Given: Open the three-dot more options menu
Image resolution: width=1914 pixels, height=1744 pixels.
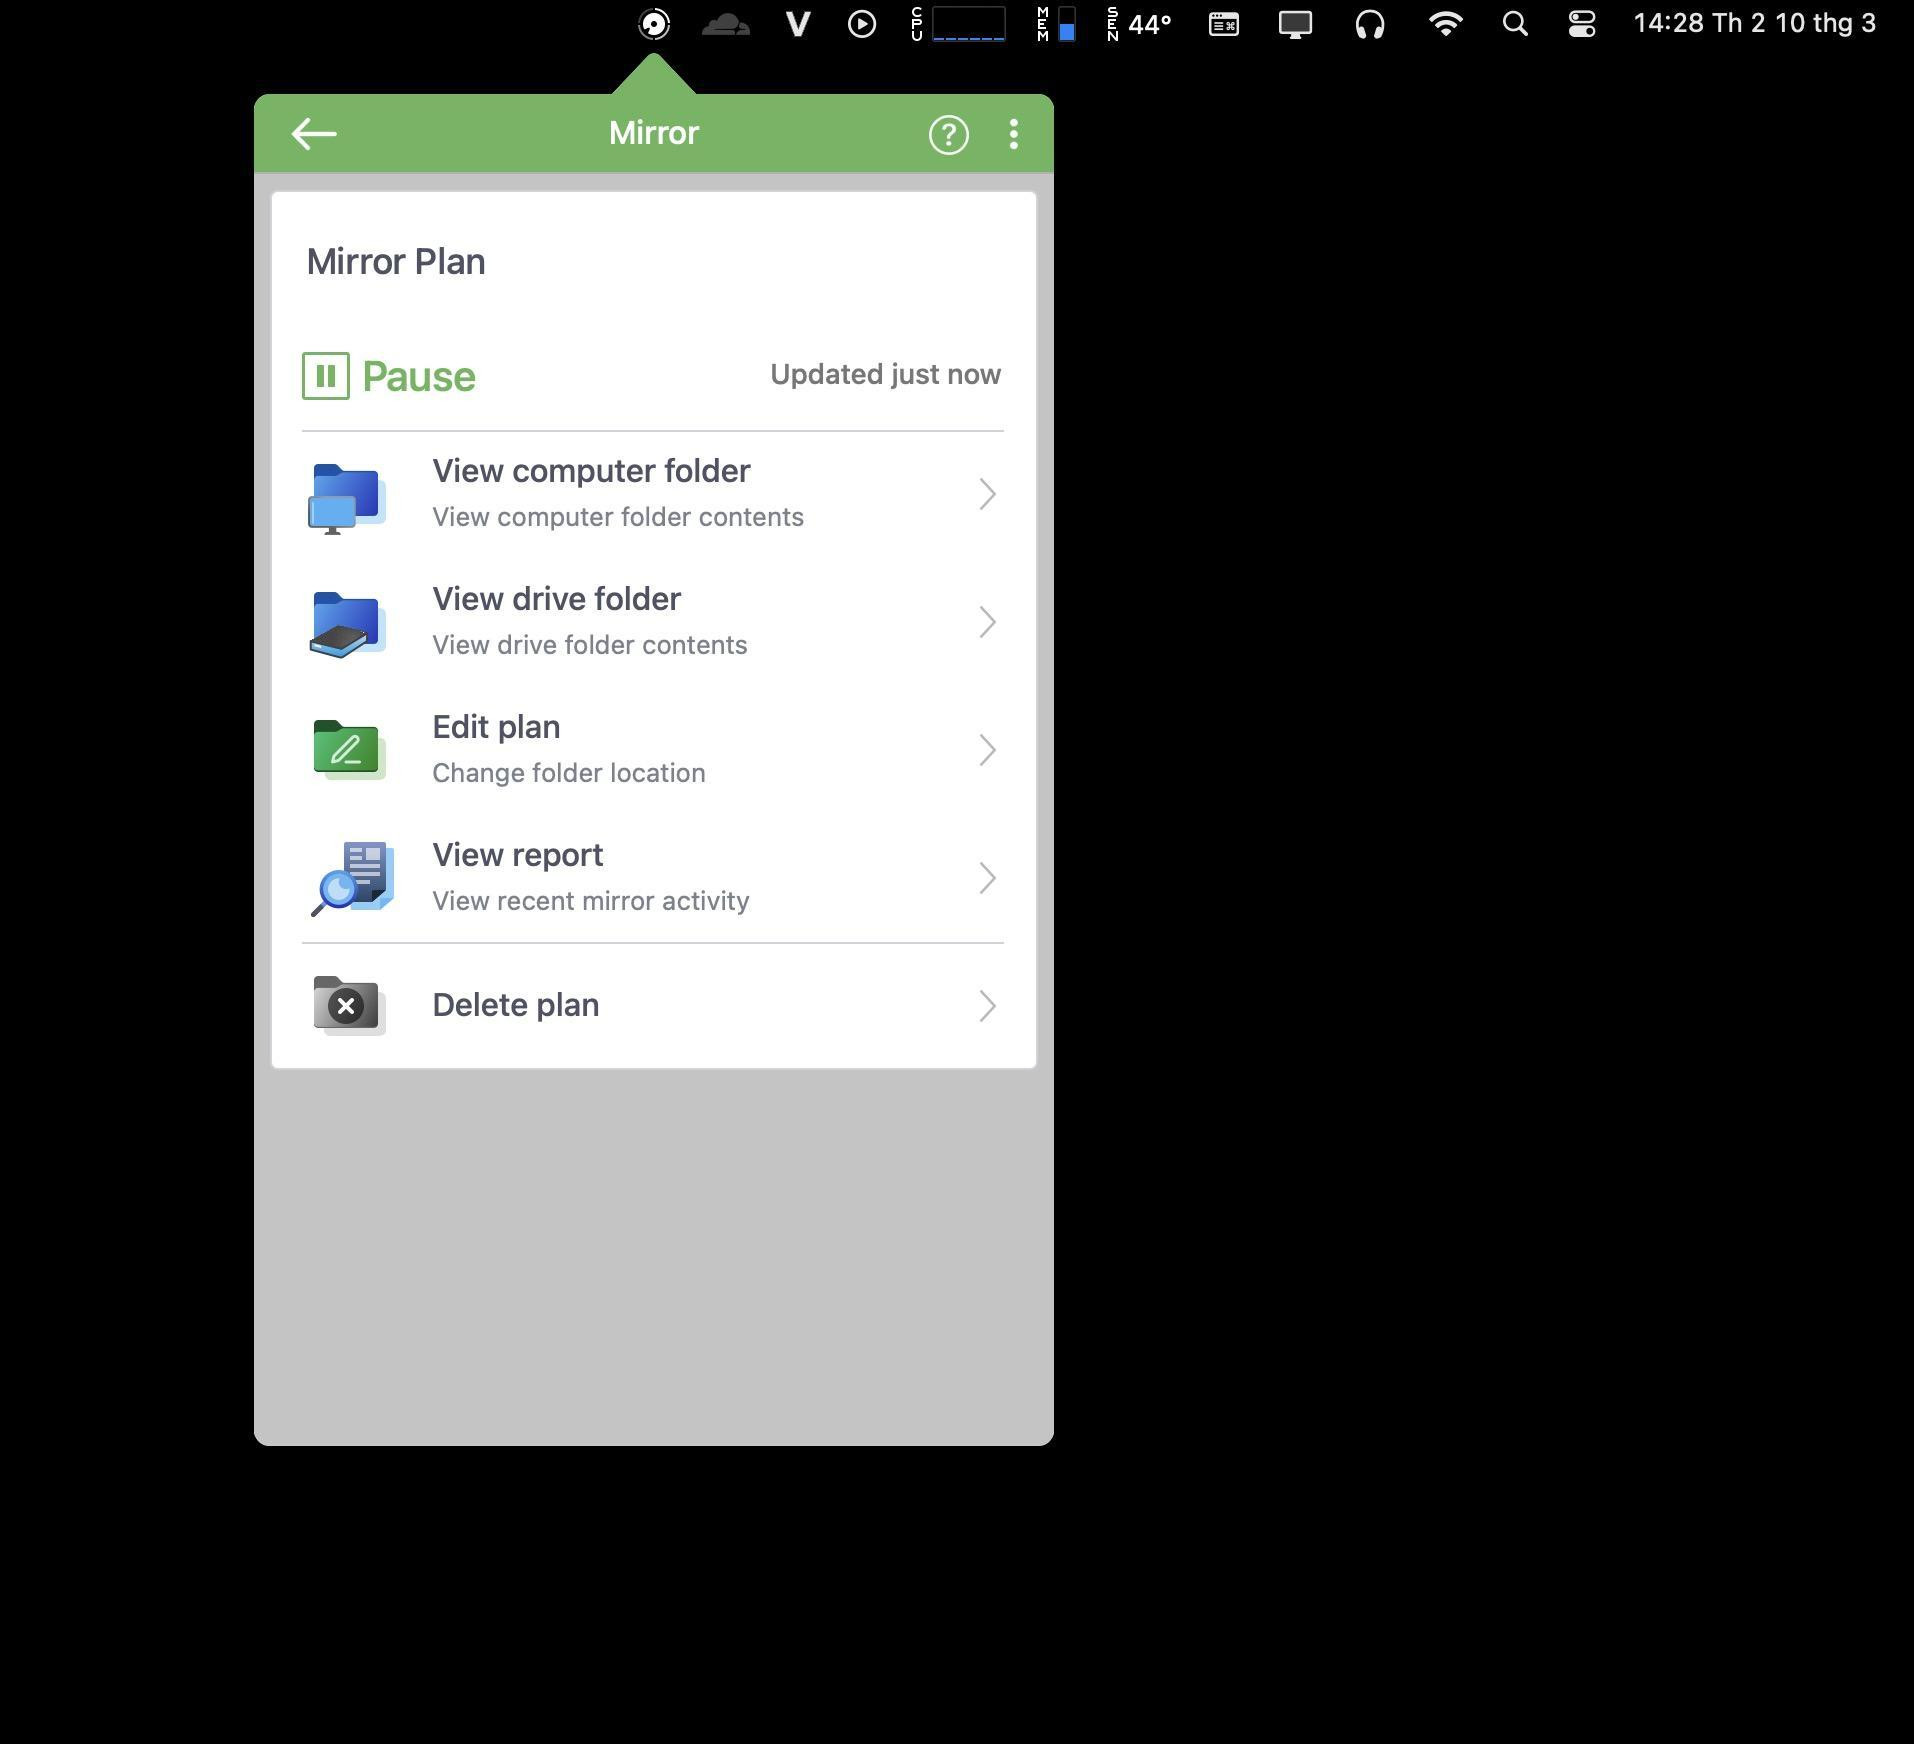Looking at the screenshot, I should tap(1013, 134).
